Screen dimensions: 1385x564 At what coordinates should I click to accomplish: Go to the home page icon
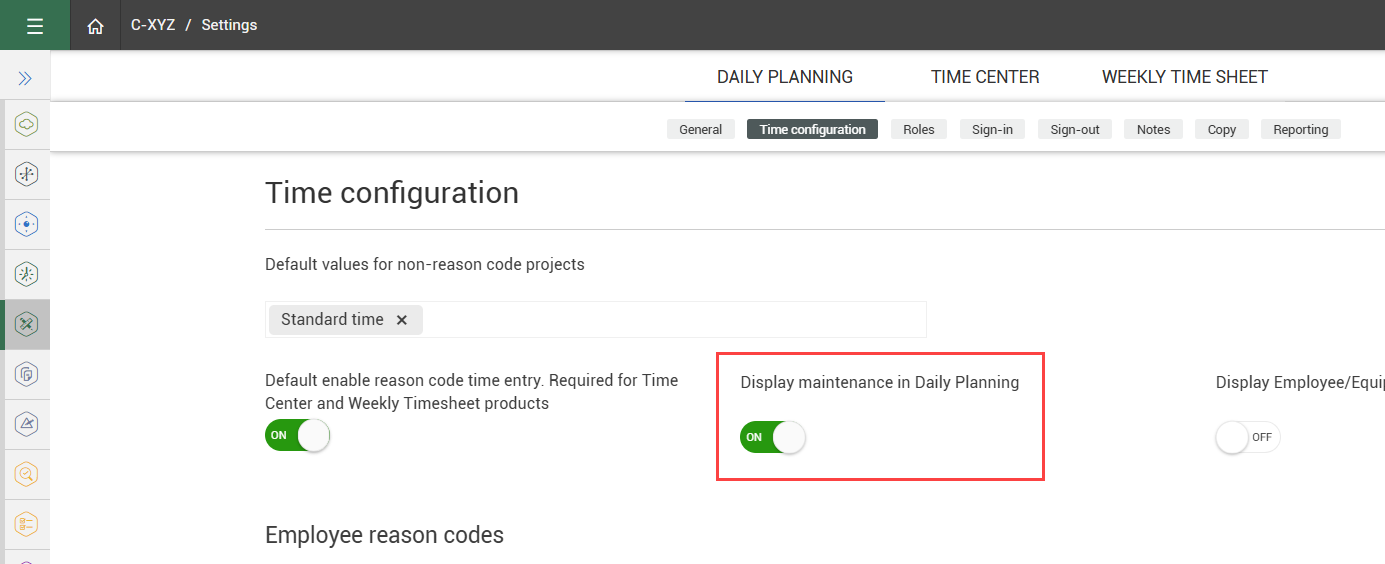coord(95,26)
